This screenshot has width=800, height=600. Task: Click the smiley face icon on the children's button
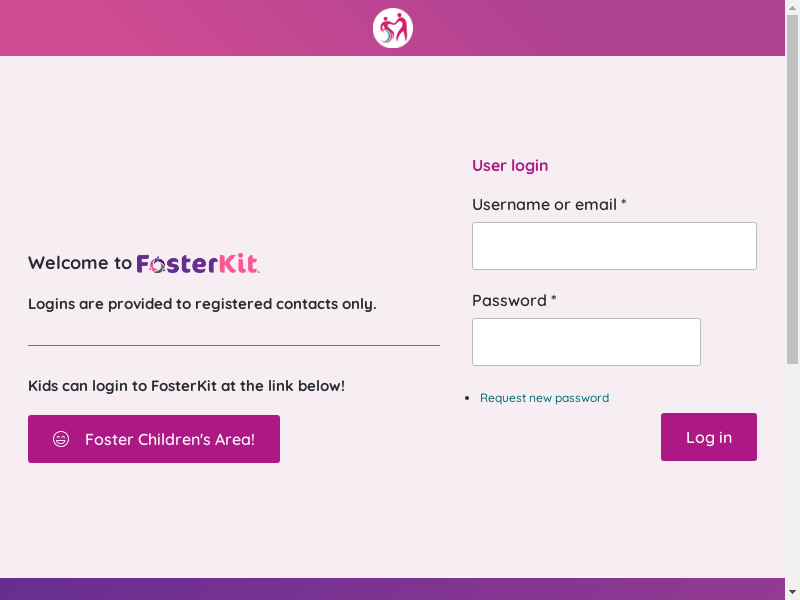61,439
